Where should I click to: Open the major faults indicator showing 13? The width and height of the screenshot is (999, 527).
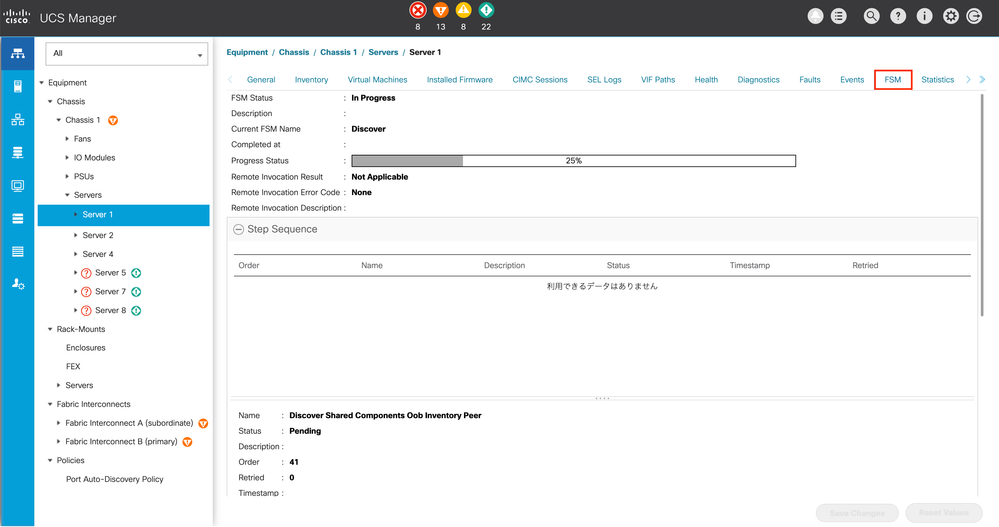tap(440, 10)
